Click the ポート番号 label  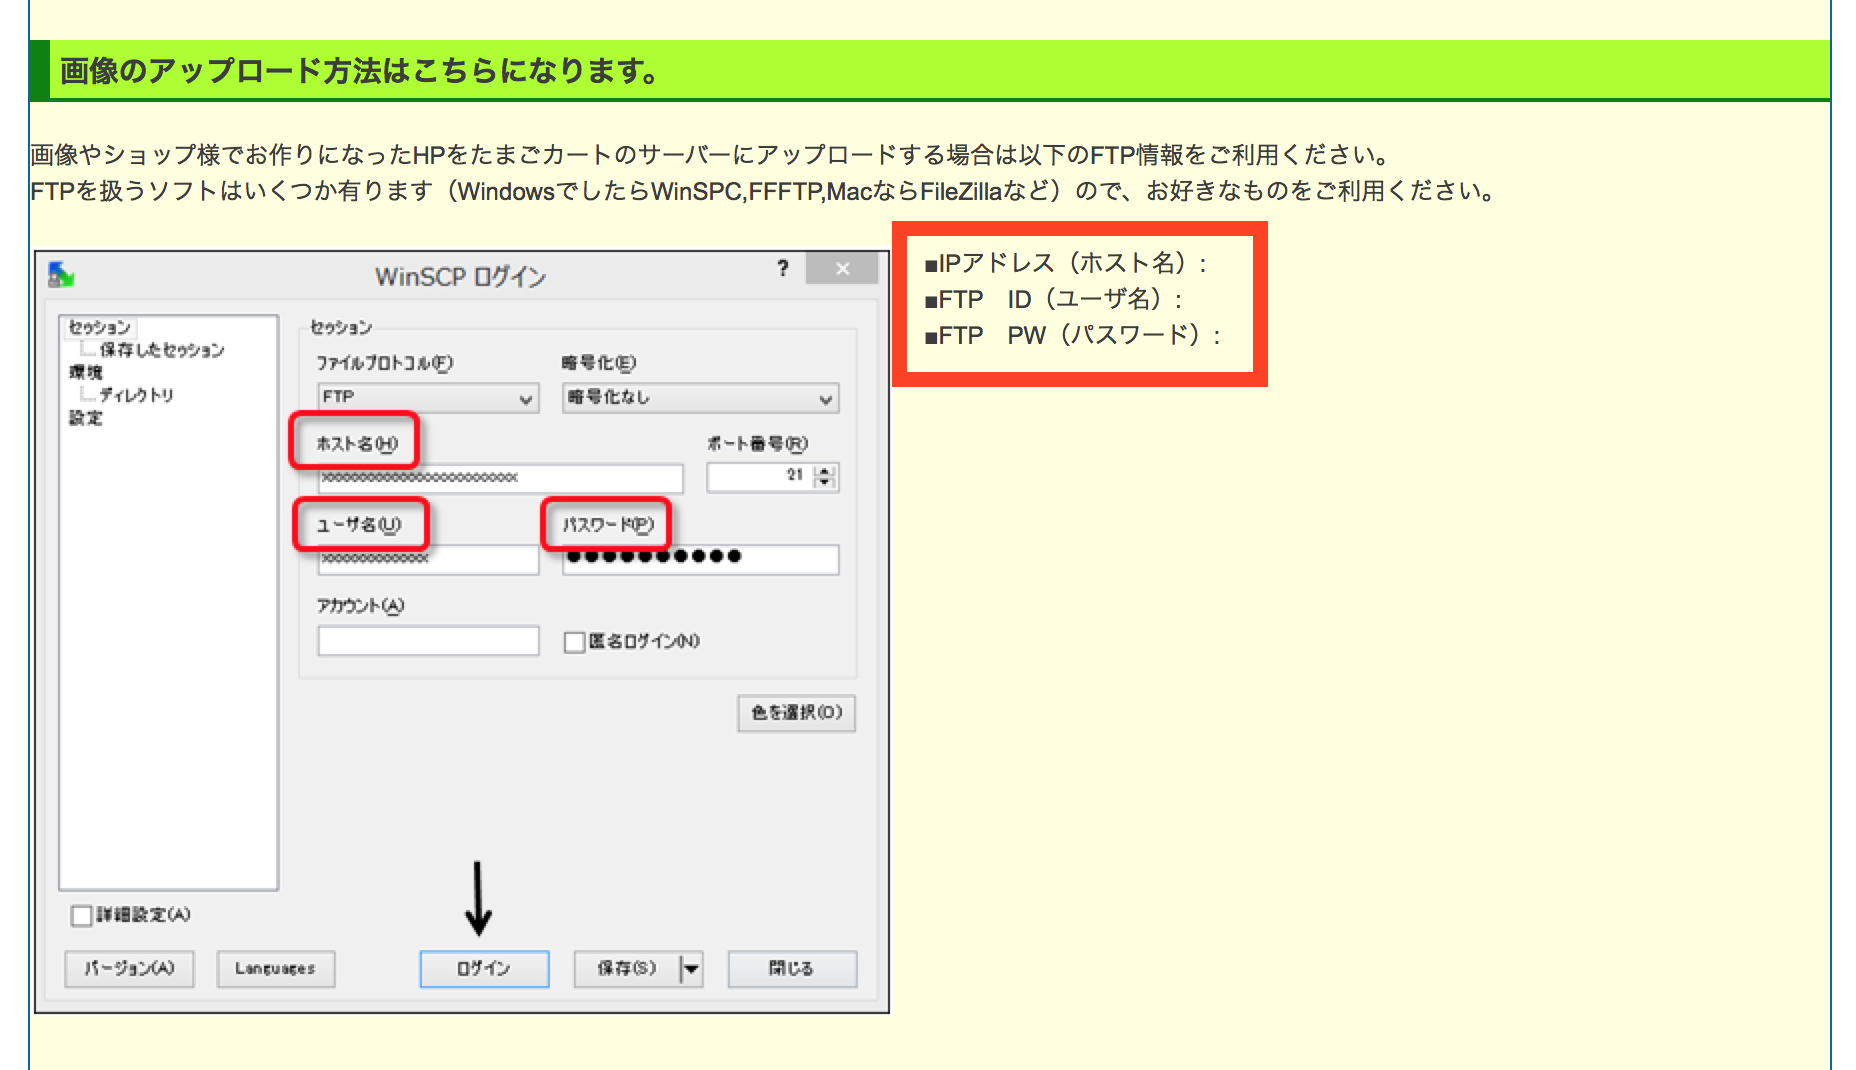click(x=757, y=443)
